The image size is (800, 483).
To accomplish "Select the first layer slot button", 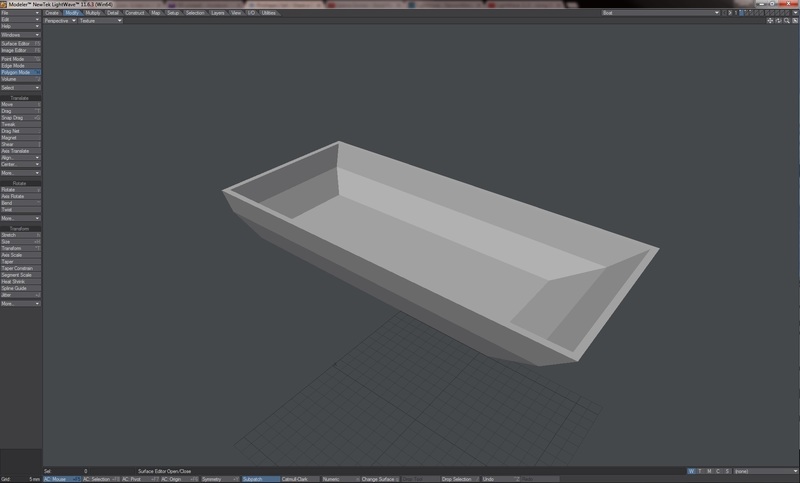I will tap(742, 13).
